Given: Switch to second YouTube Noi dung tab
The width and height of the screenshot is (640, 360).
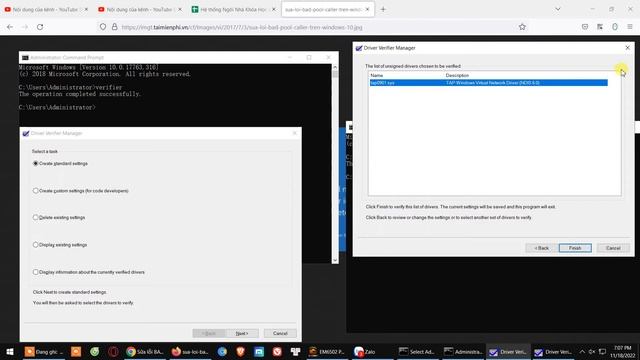Looking at the screenshot, I should (140, 9).
